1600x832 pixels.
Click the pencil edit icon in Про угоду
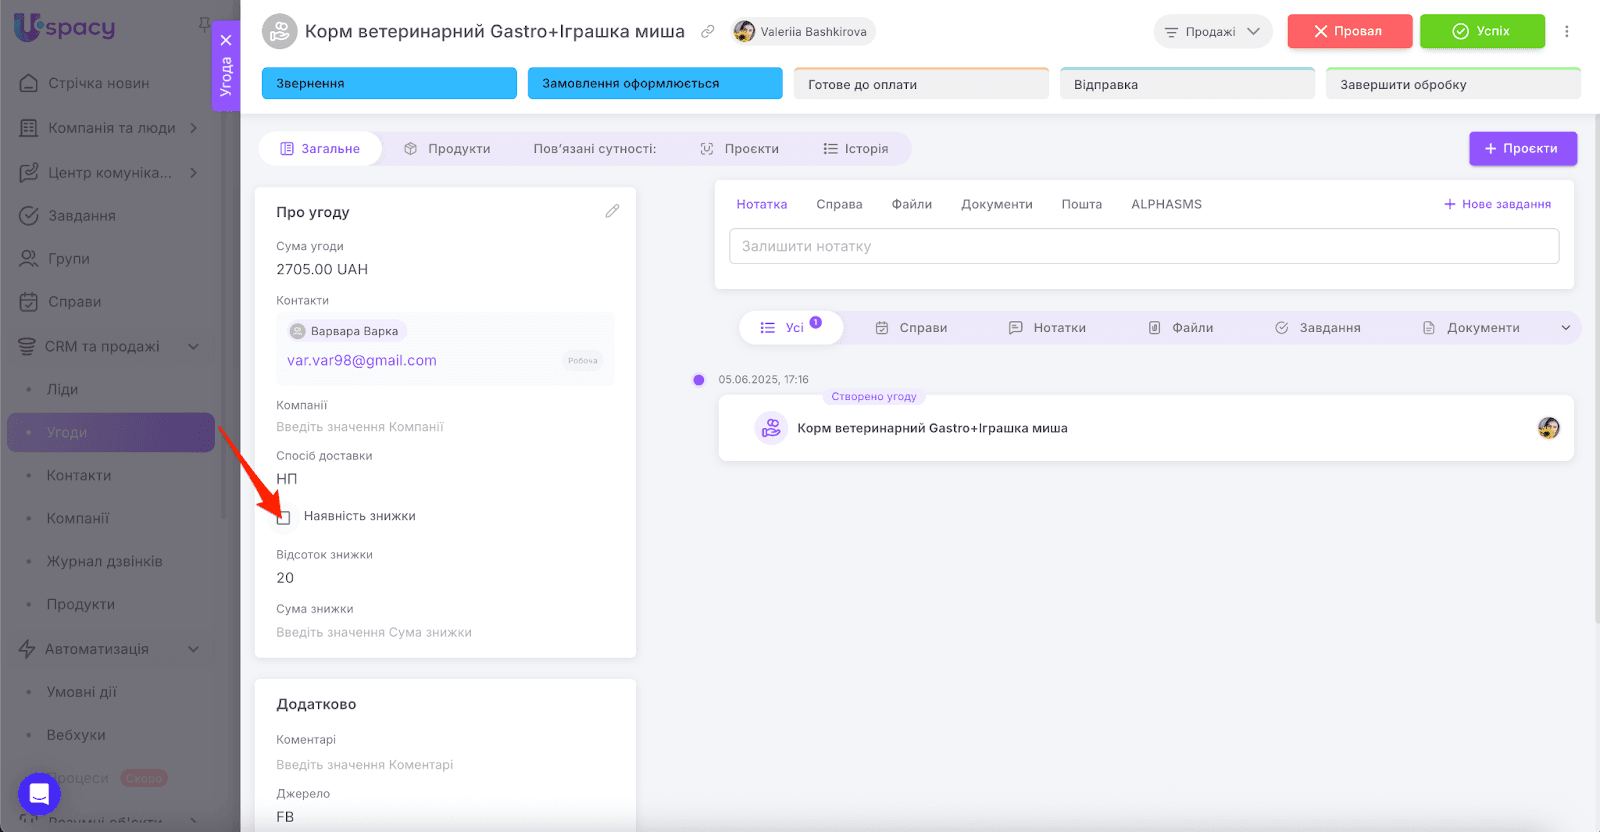tap(612, 211)
